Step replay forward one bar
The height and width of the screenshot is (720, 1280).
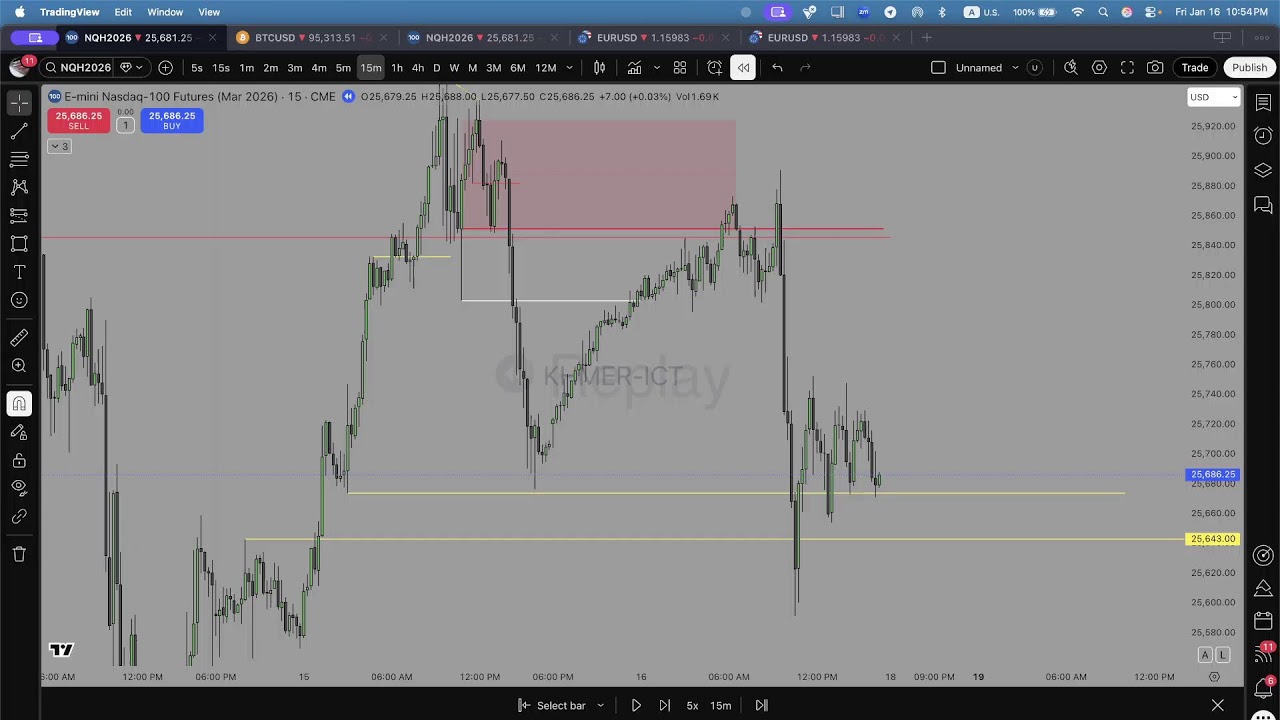click(664, 705)
